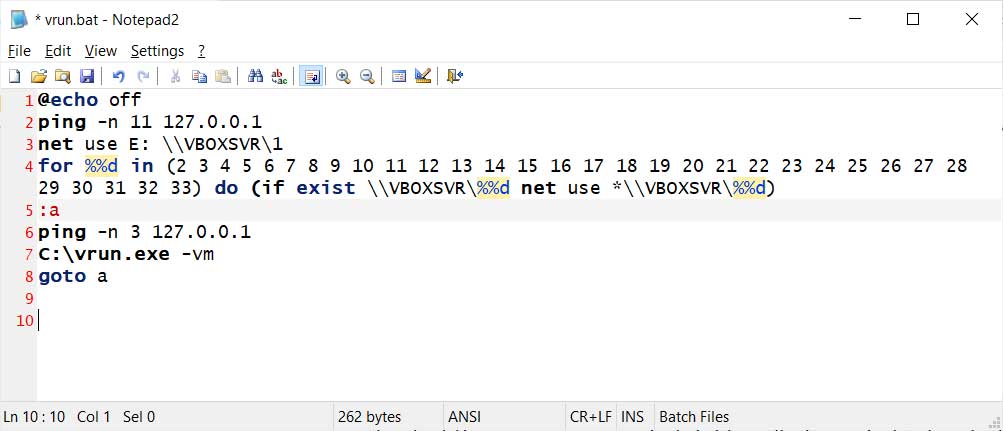Click line number 9 in the margin
Viewport: 1003px width, 431px height.
[28, 299]
